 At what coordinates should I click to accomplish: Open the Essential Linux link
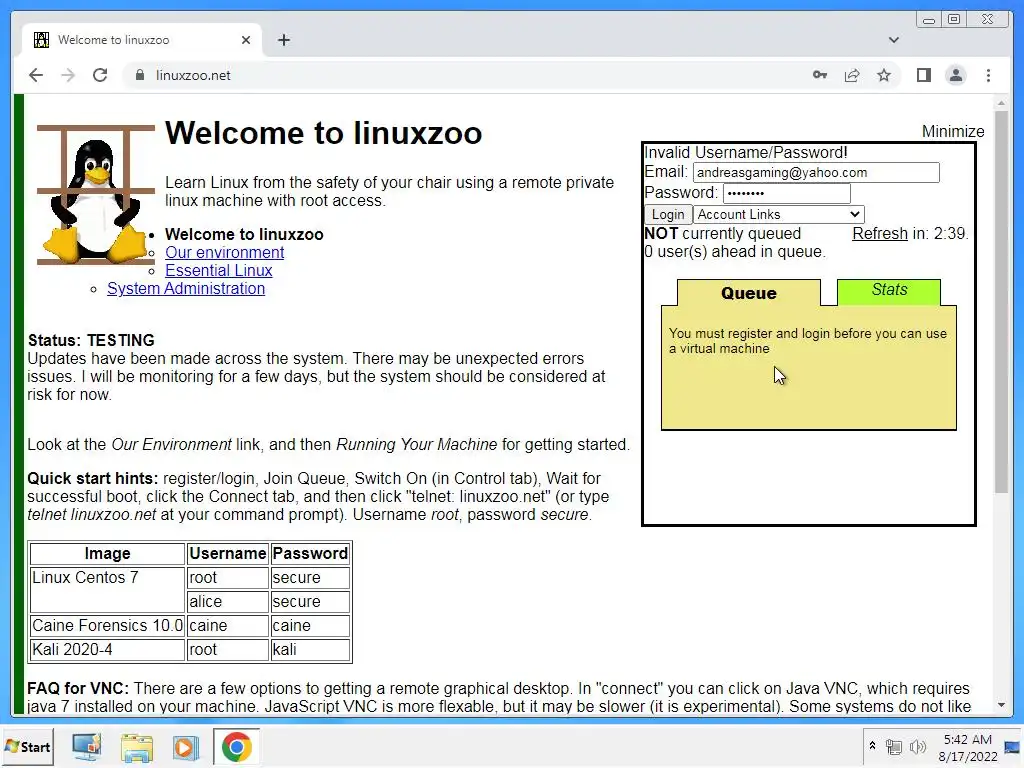pyautogui.click(x=218, y=270)
